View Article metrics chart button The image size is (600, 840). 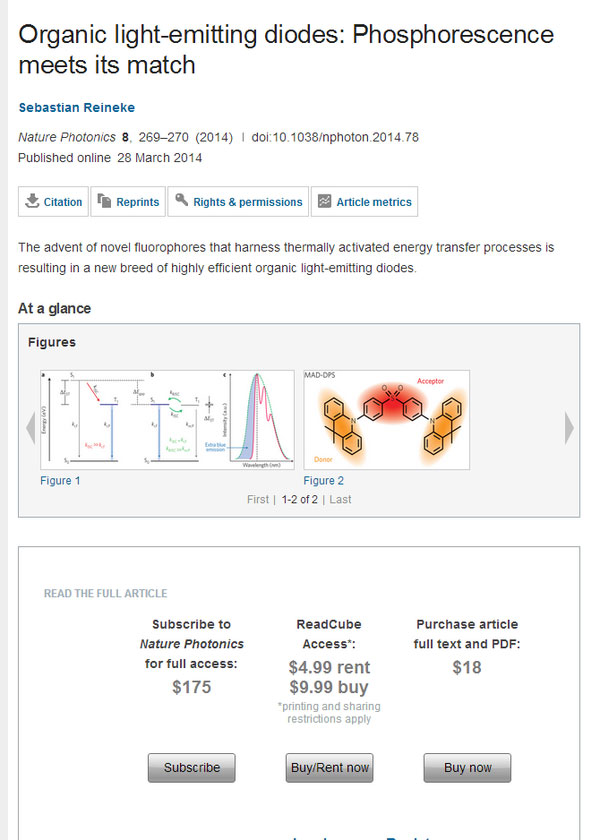coord(364,202)
